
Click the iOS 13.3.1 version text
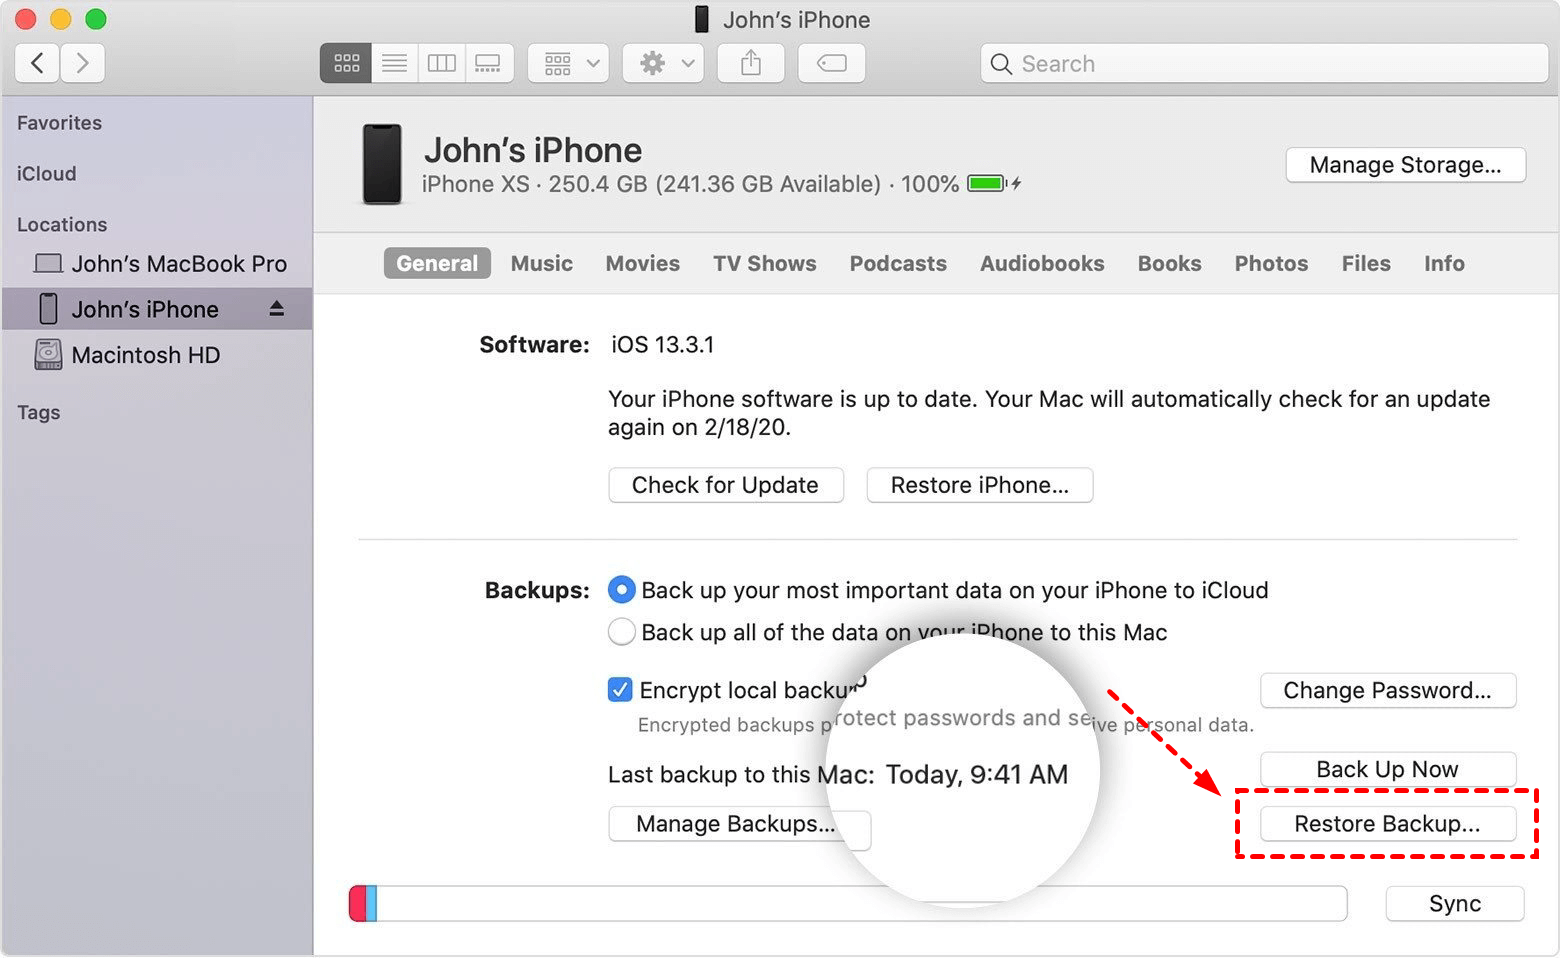click(x=663, y=345)
